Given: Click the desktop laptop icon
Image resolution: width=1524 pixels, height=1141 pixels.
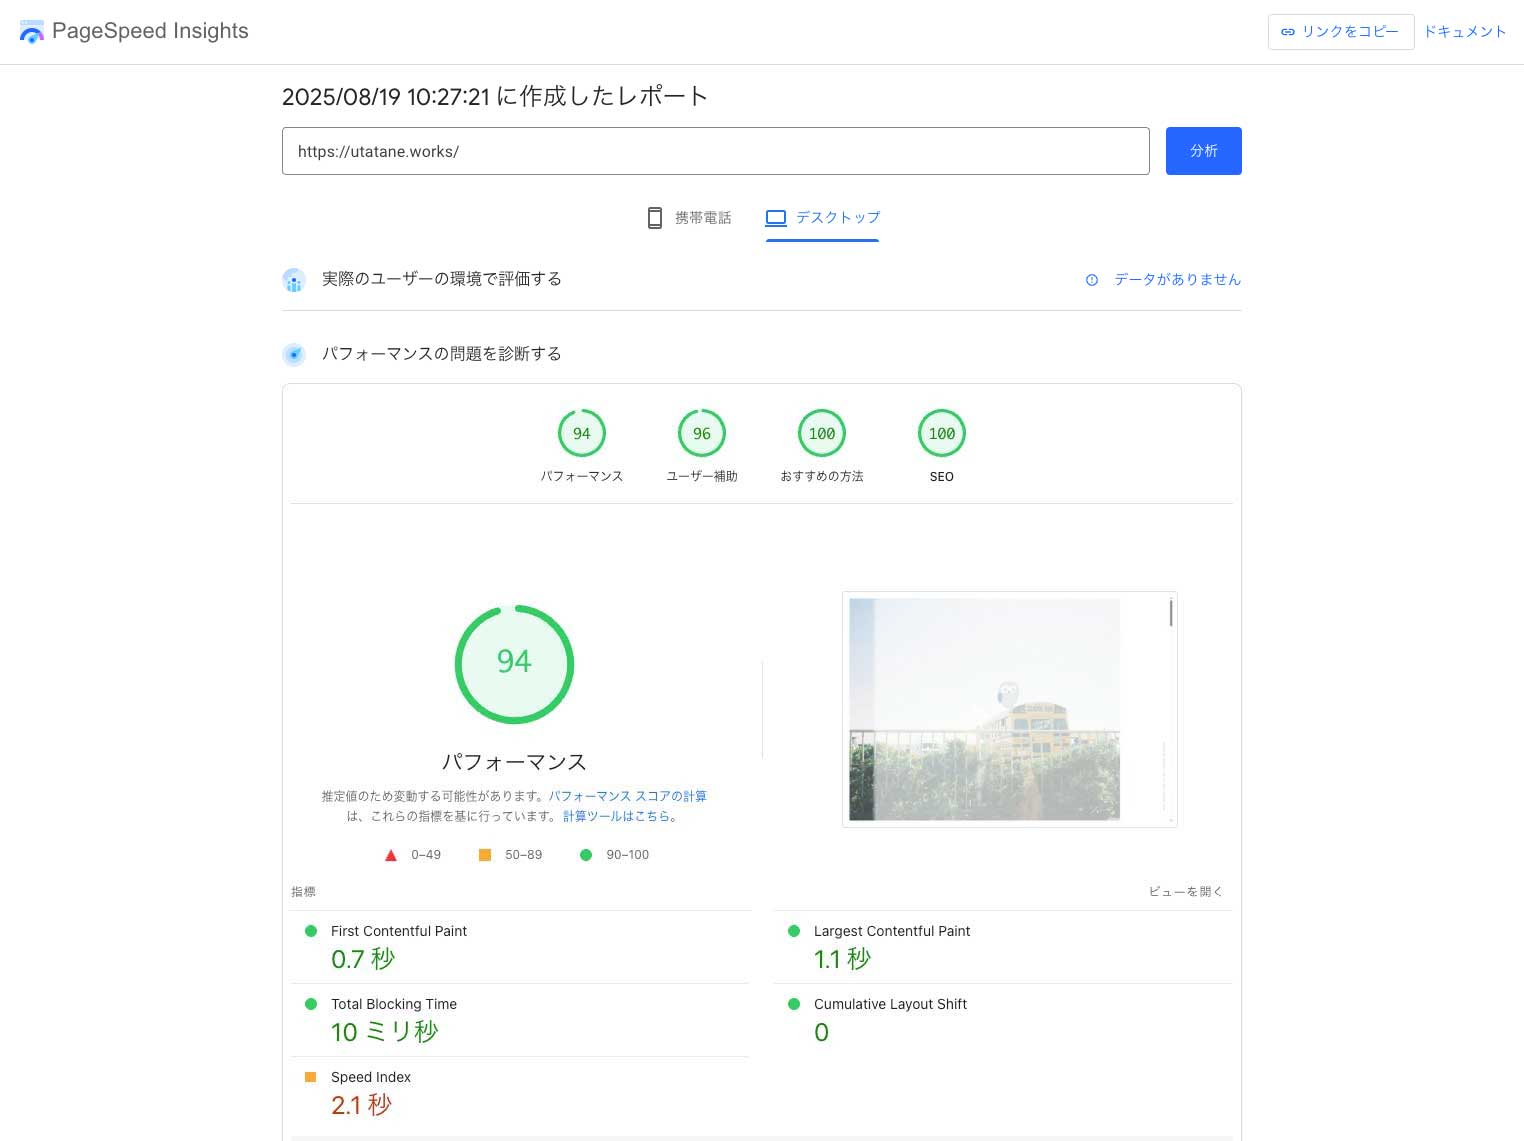Looking at the screenshot, I should pos(776,218).
